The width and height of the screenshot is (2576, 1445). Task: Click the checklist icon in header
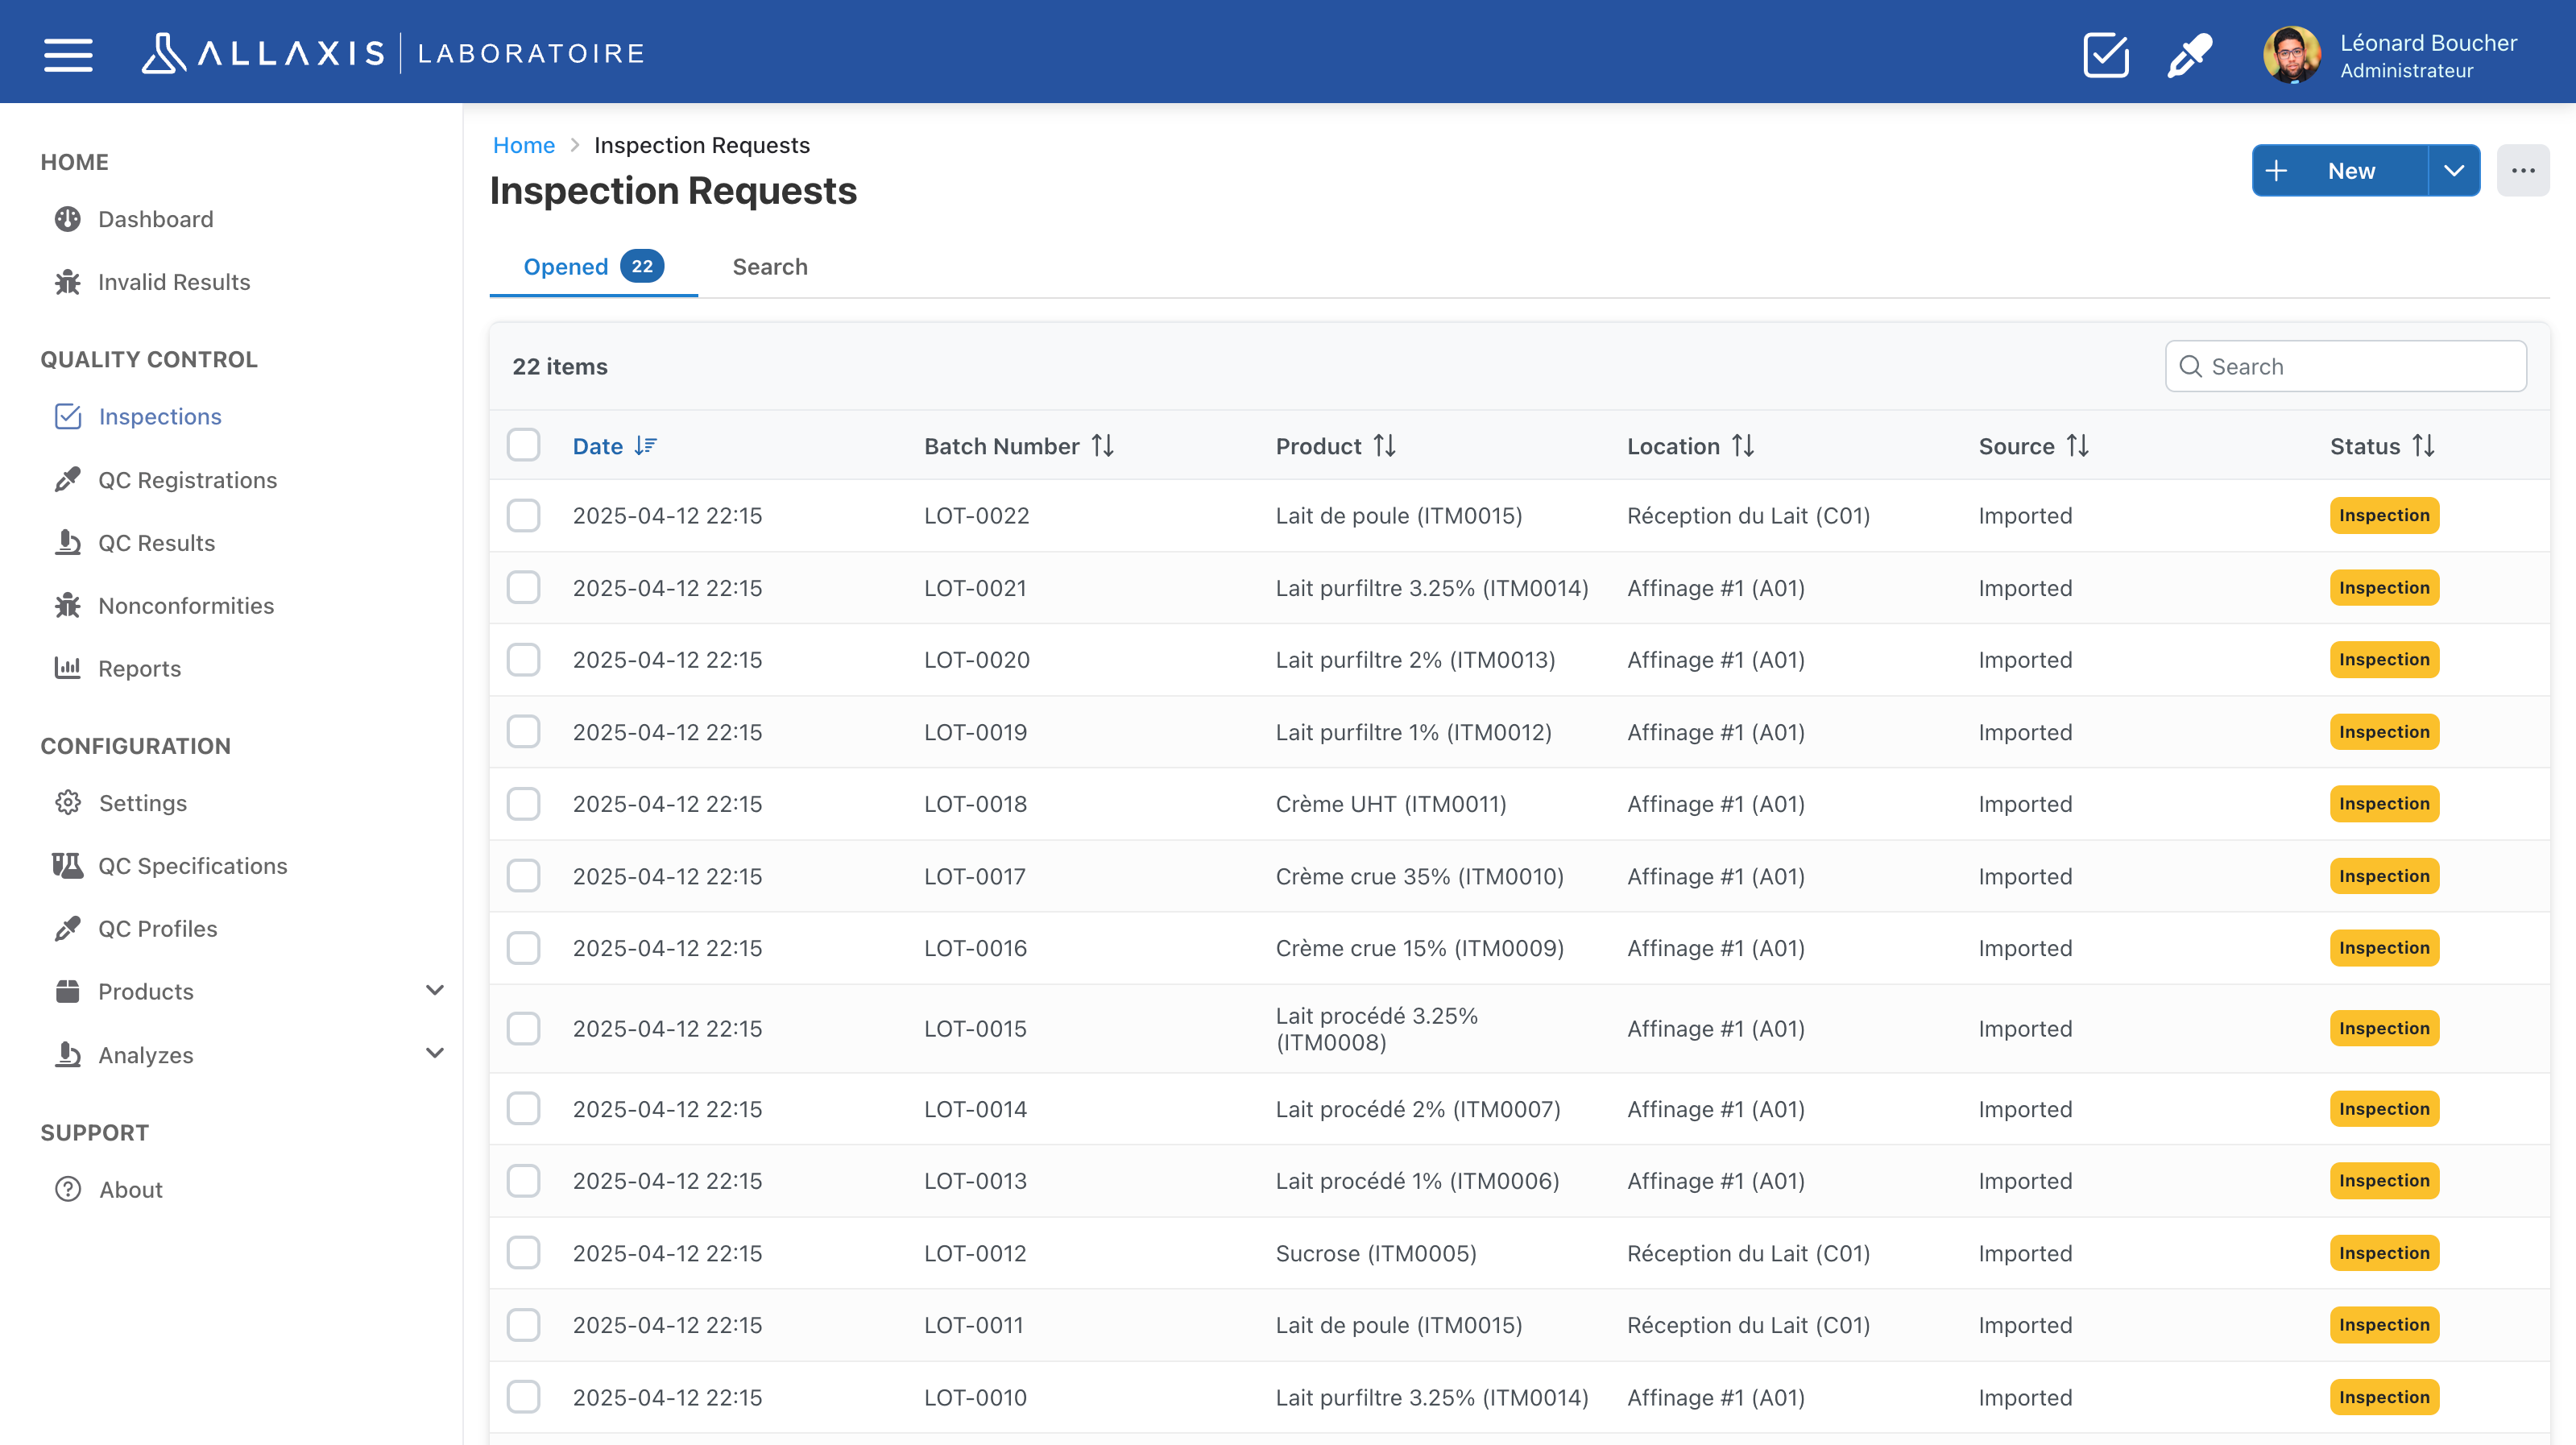(2105, 55)
